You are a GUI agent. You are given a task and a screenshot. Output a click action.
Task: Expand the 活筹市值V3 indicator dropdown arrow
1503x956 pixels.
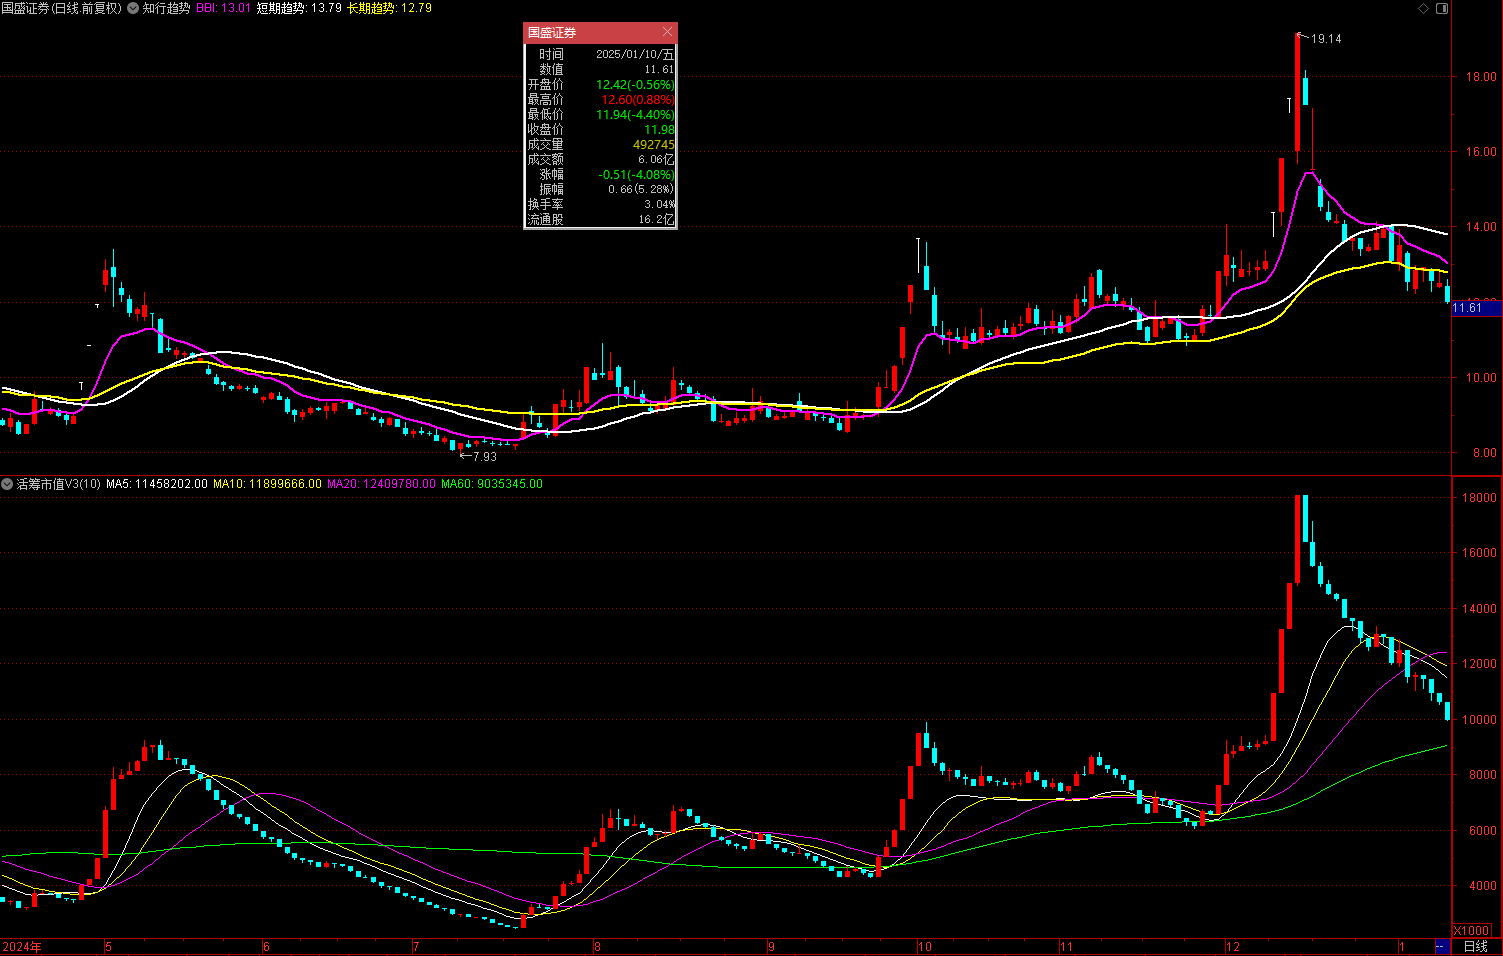point(7,484)
